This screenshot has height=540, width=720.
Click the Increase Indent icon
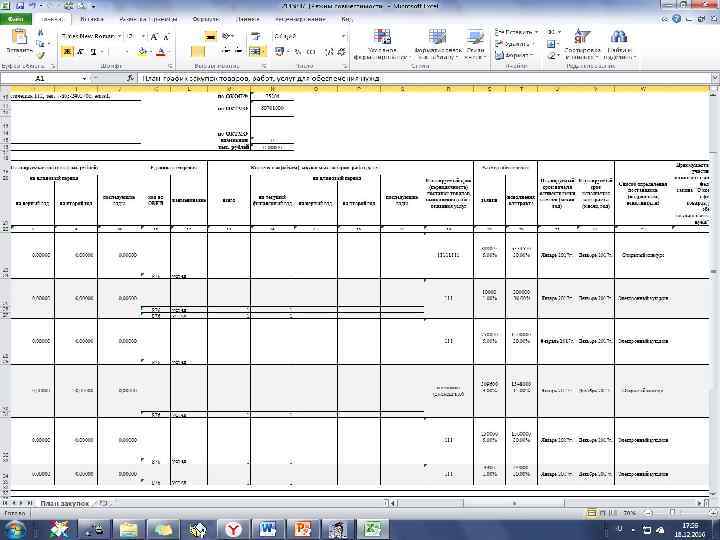pos(239,51)
